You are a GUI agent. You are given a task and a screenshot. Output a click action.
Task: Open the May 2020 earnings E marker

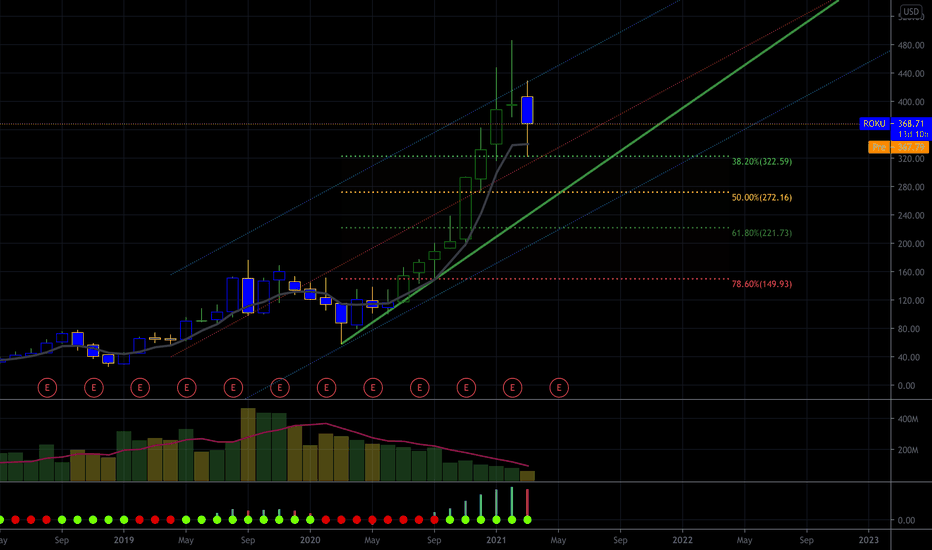[373, 388]
